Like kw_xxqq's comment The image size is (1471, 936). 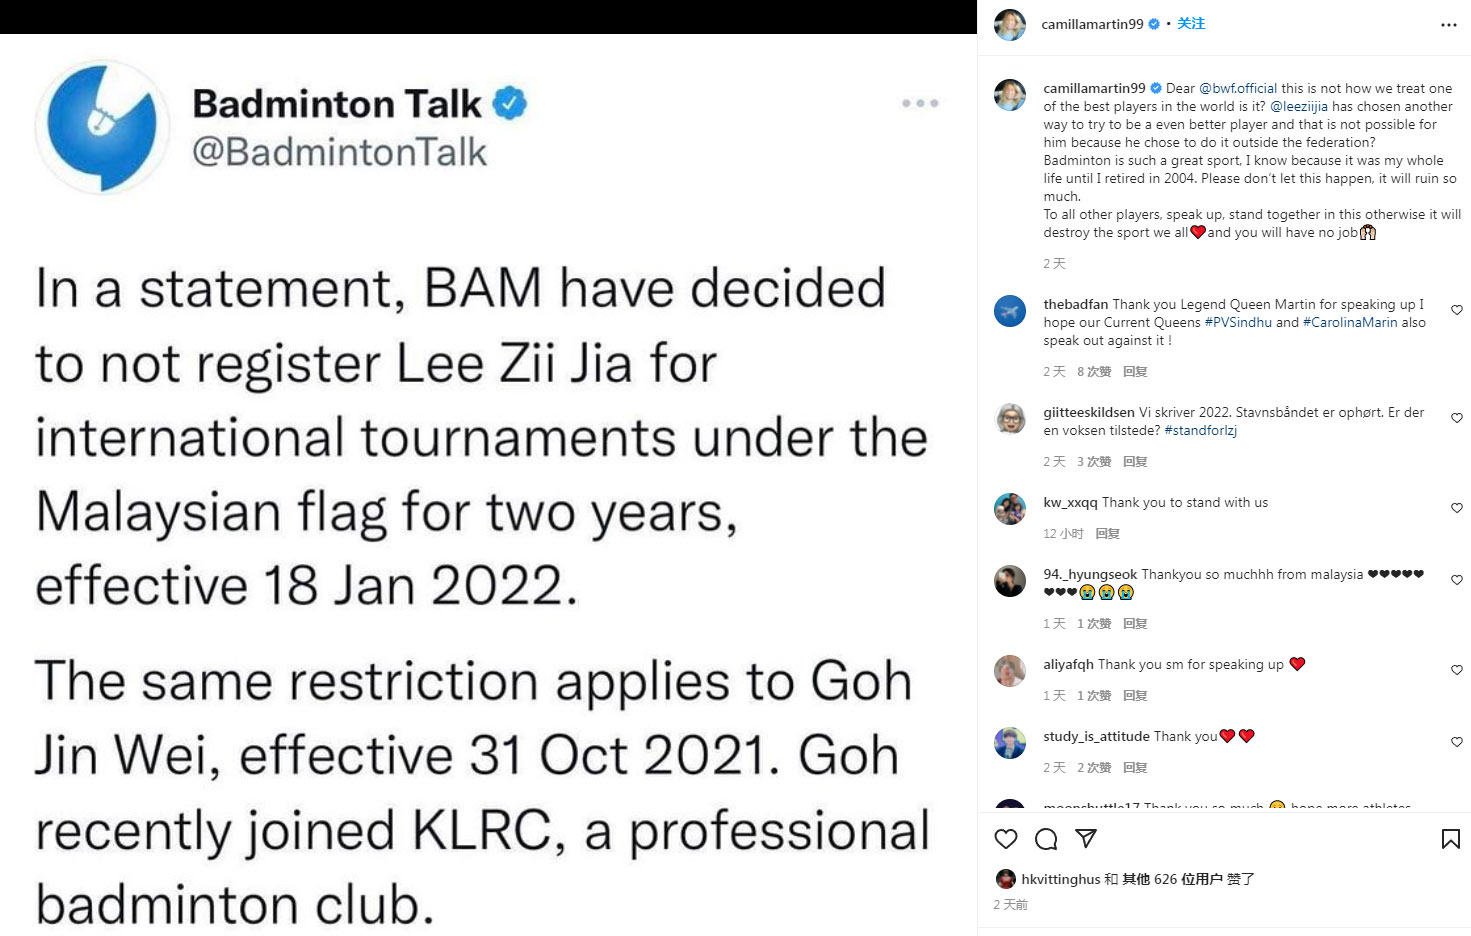pyautogui.click(x=1457, y=508)
